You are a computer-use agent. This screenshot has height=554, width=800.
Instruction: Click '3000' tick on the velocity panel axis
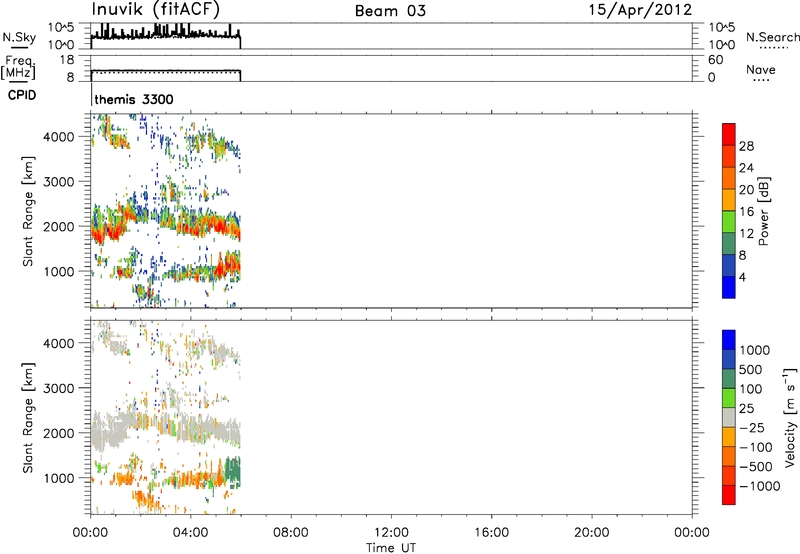(x=59, y=388)
